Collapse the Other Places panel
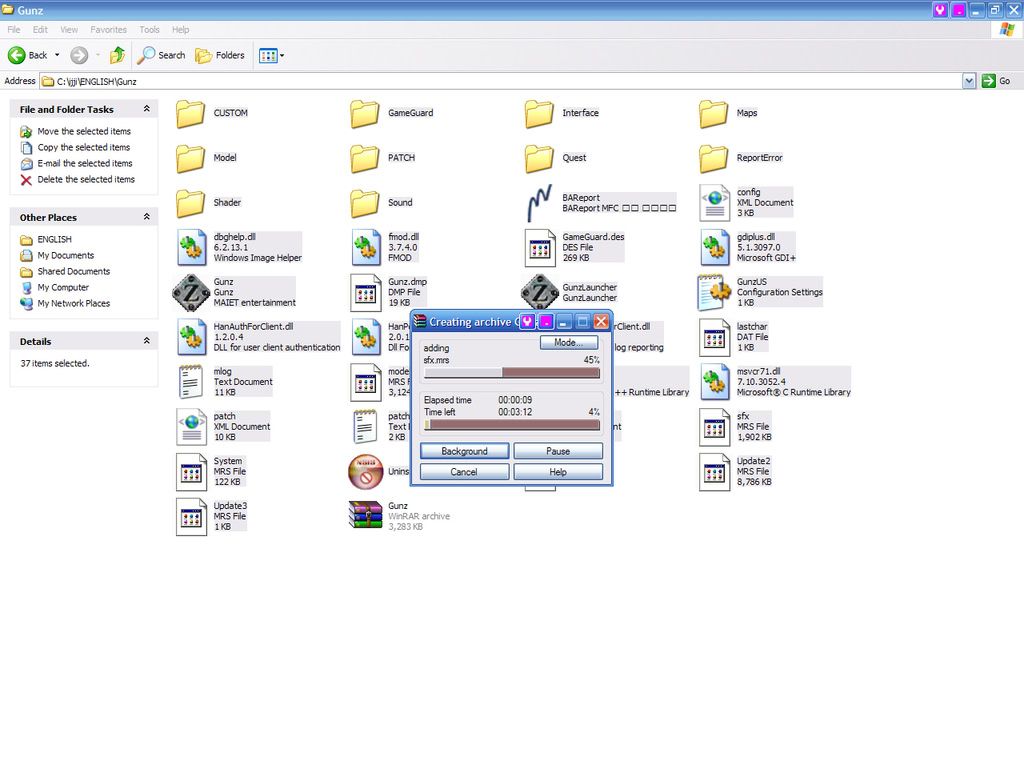 tap(147, 217)
